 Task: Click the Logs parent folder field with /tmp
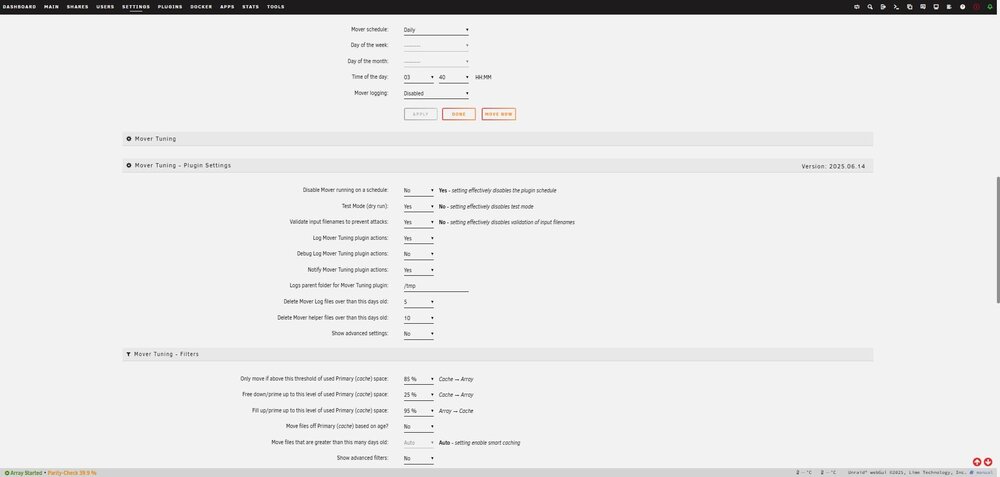point(436,286)
